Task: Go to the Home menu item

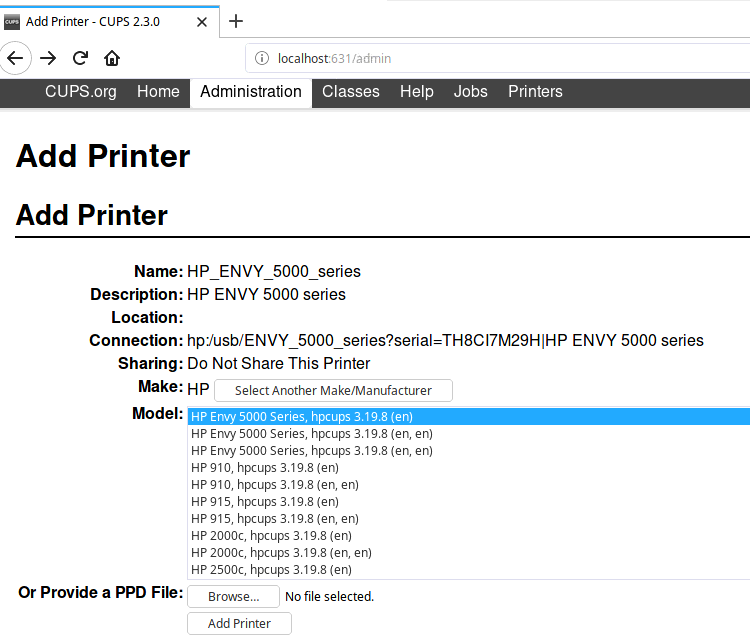Action: tap(158, 92)
